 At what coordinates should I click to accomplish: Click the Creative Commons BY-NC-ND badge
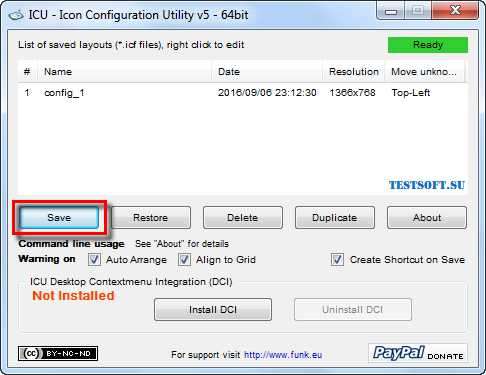[x=58, y=353]
